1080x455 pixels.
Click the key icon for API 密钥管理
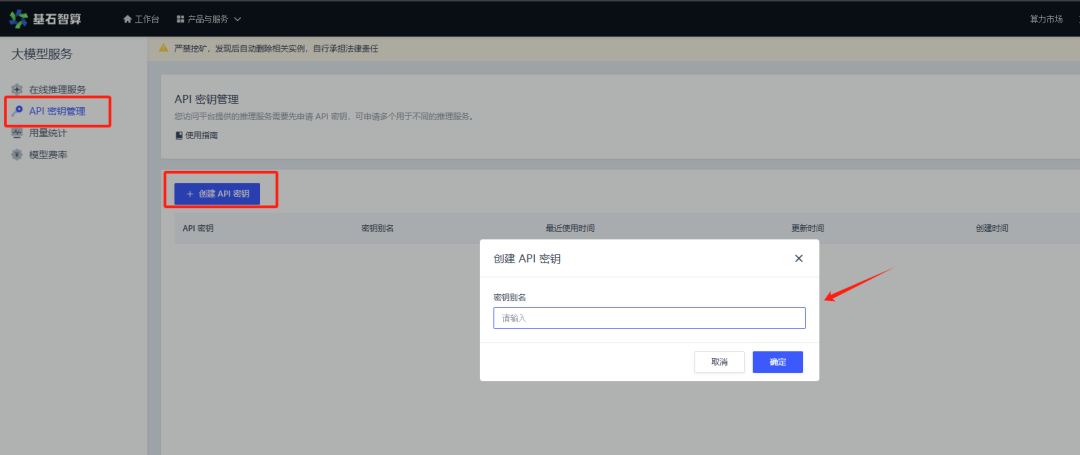tap(16, 111)
